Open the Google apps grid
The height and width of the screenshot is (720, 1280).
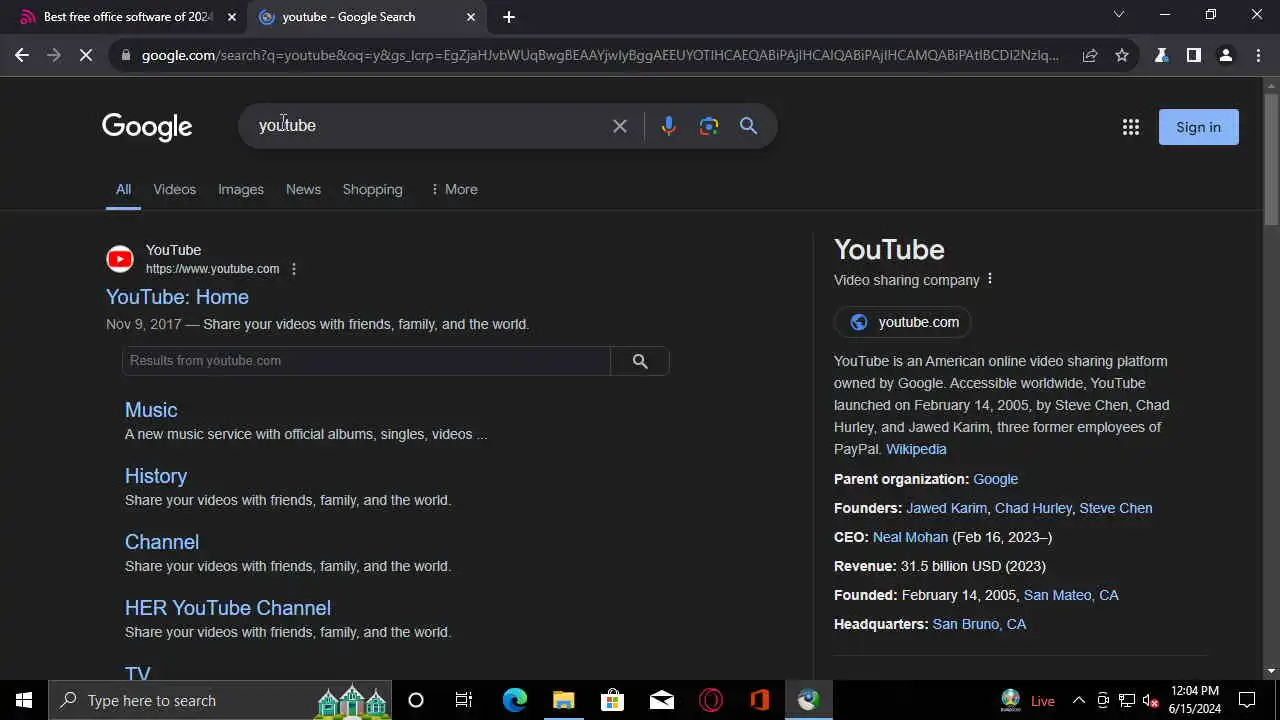(x=1131, y=127)
